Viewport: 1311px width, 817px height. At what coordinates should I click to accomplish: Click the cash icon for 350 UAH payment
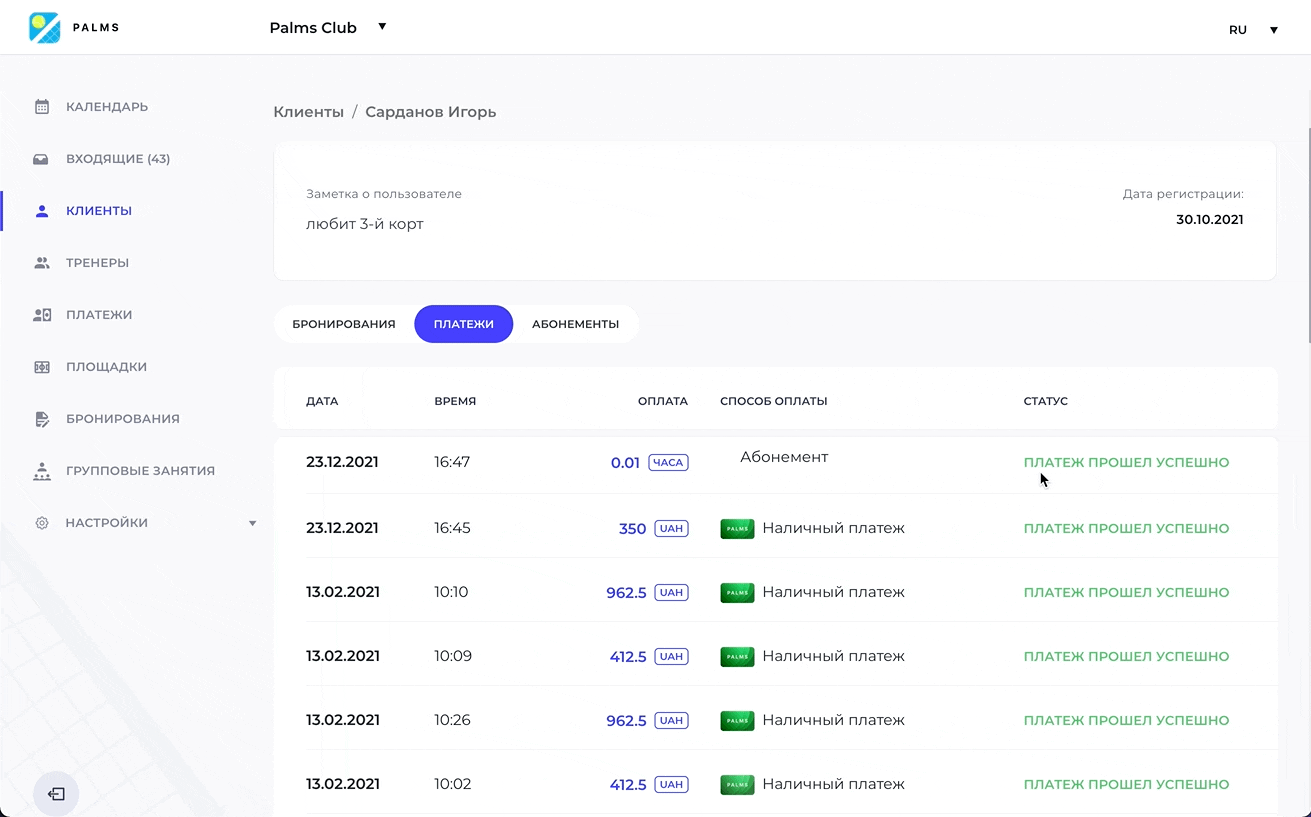[x=737, y=528]
